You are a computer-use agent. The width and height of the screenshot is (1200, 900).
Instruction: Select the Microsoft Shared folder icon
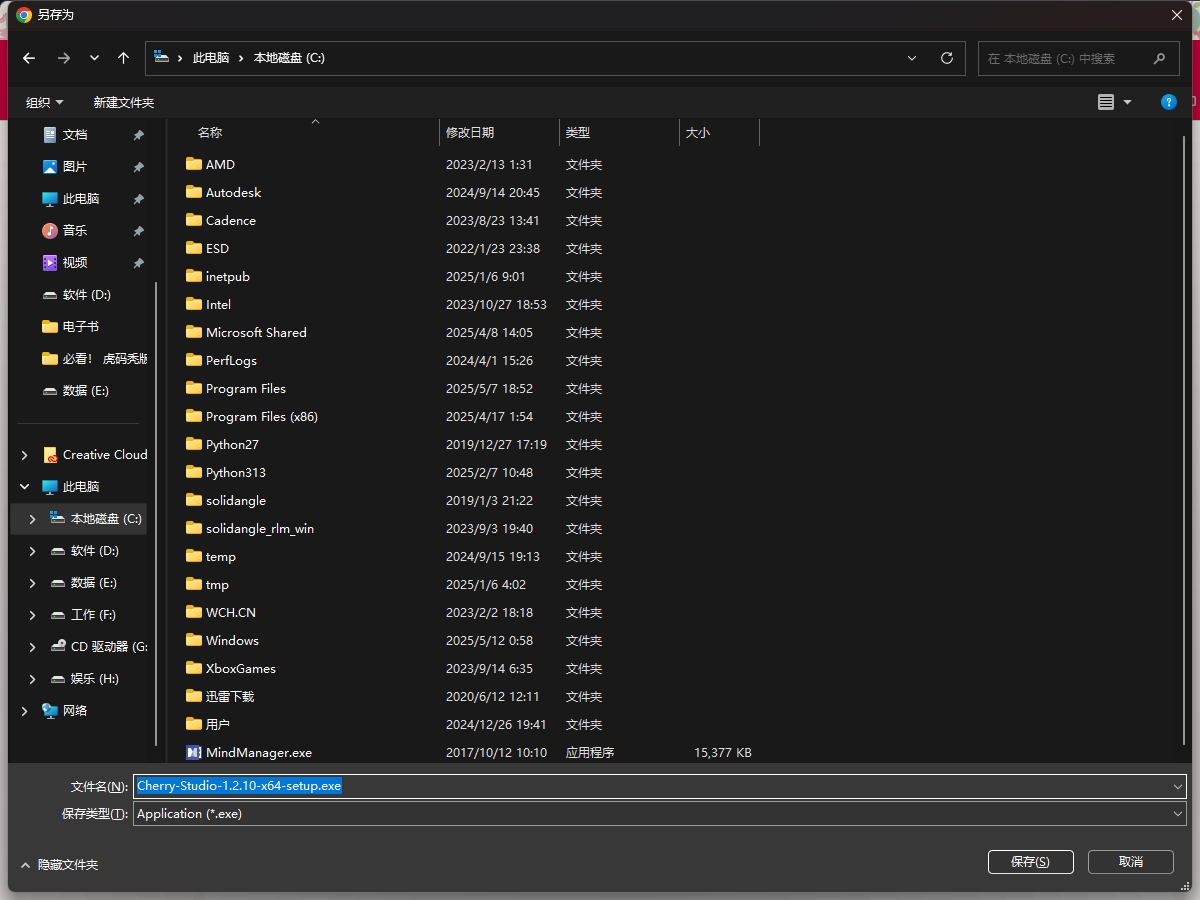(x=194, y=332)
